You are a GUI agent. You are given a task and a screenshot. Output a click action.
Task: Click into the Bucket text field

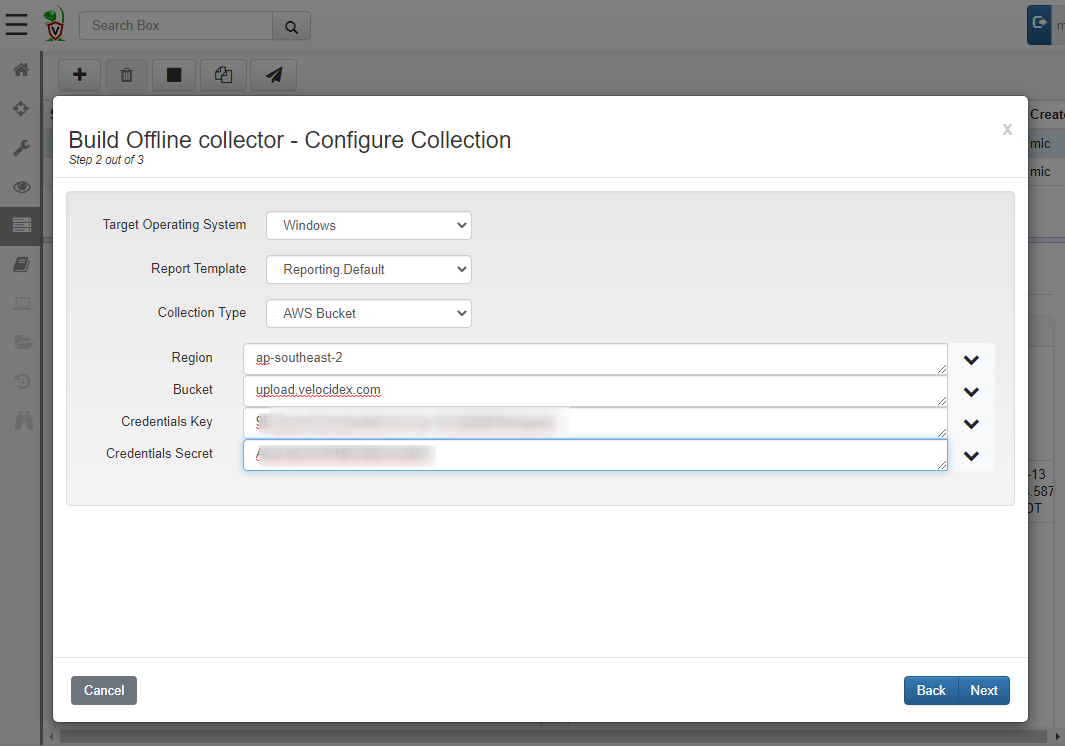(595, 390)
